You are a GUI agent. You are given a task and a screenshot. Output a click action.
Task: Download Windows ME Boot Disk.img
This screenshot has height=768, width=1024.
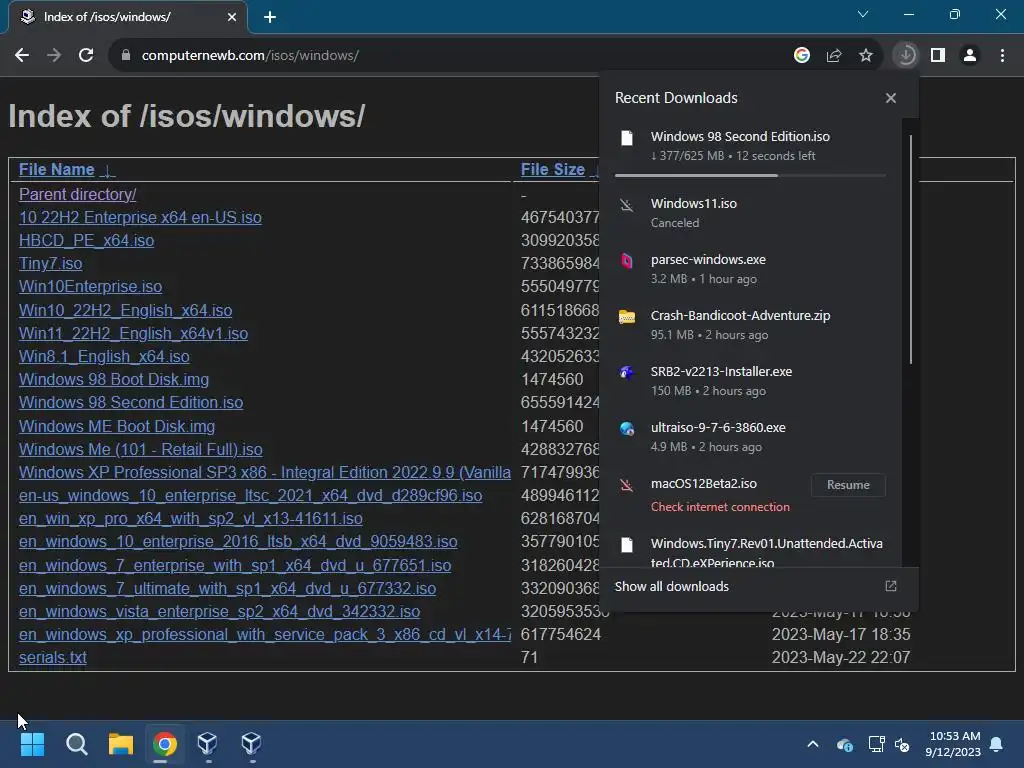click(x=117, y=426)
